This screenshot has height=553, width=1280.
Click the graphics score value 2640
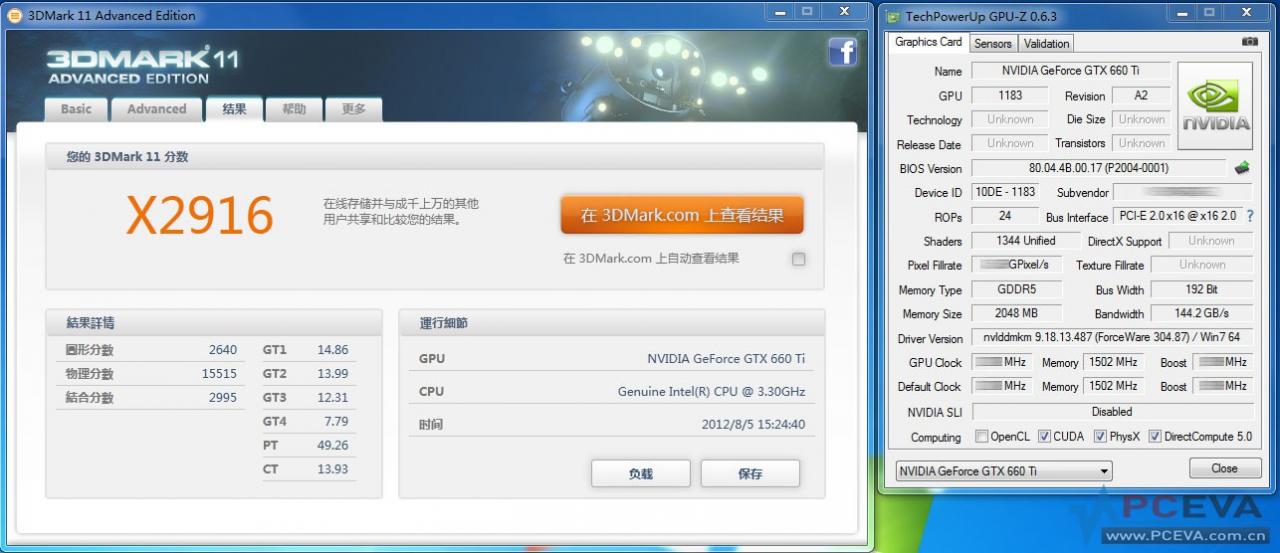click(223, 350)
